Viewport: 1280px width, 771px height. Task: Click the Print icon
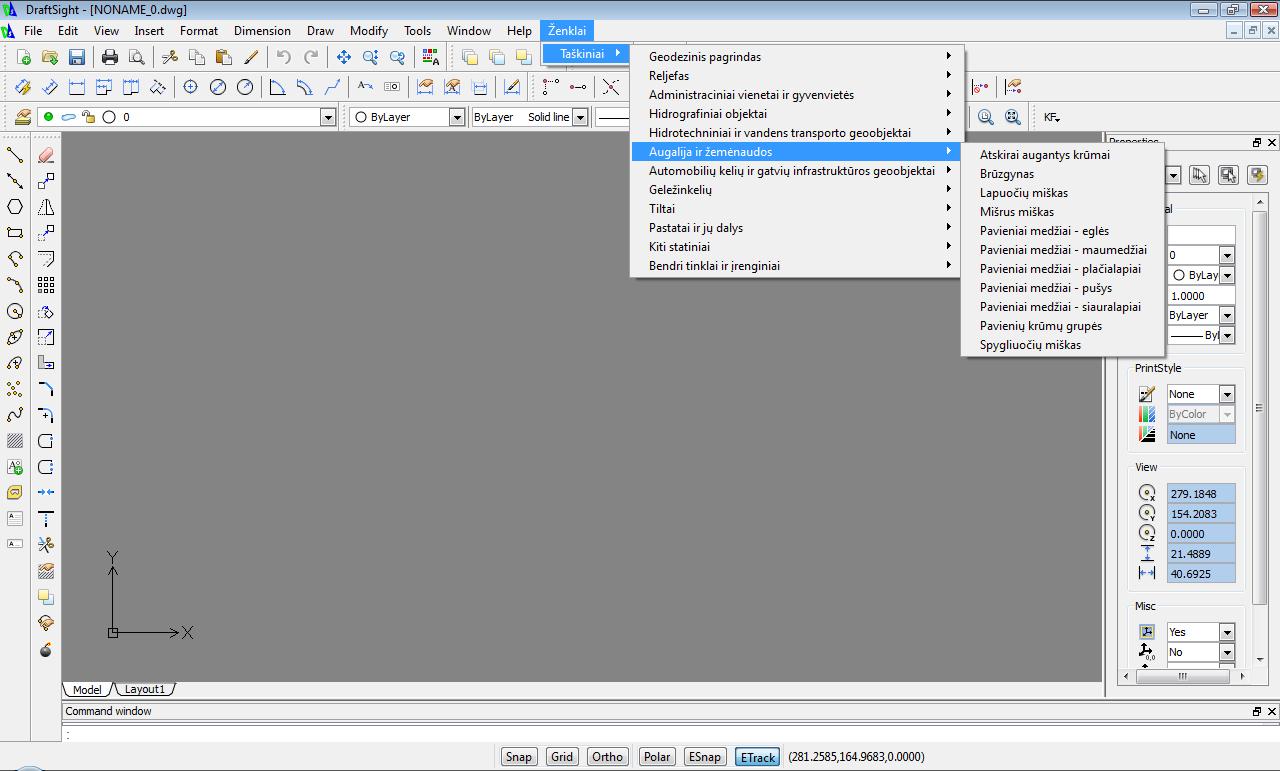[x=110, y=57]
